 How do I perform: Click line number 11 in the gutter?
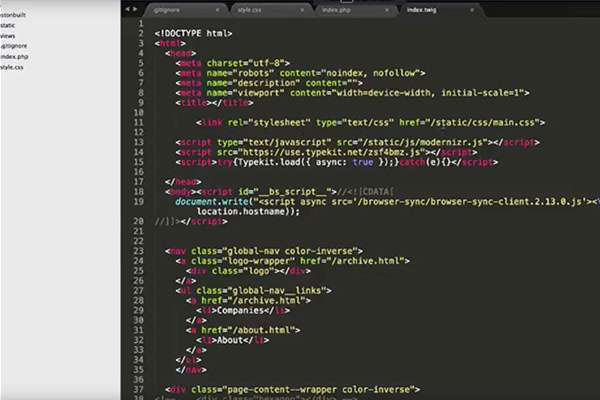coord(138,122)
